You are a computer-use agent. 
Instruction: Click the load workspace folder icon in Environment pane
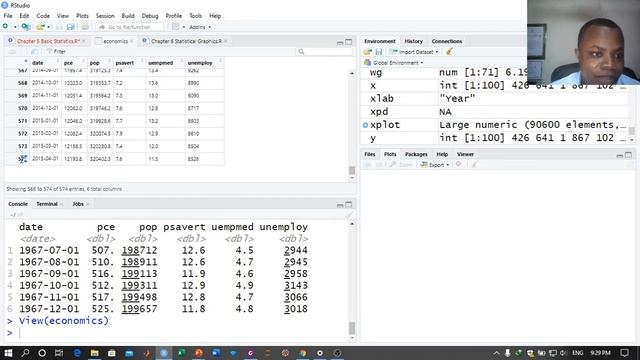point(368,52)
